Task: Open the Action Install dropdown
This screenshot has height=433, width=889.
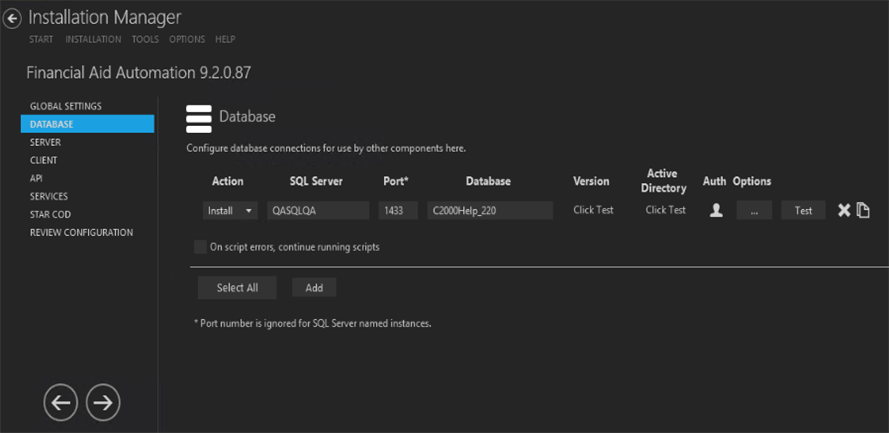Action: (230, 210)
